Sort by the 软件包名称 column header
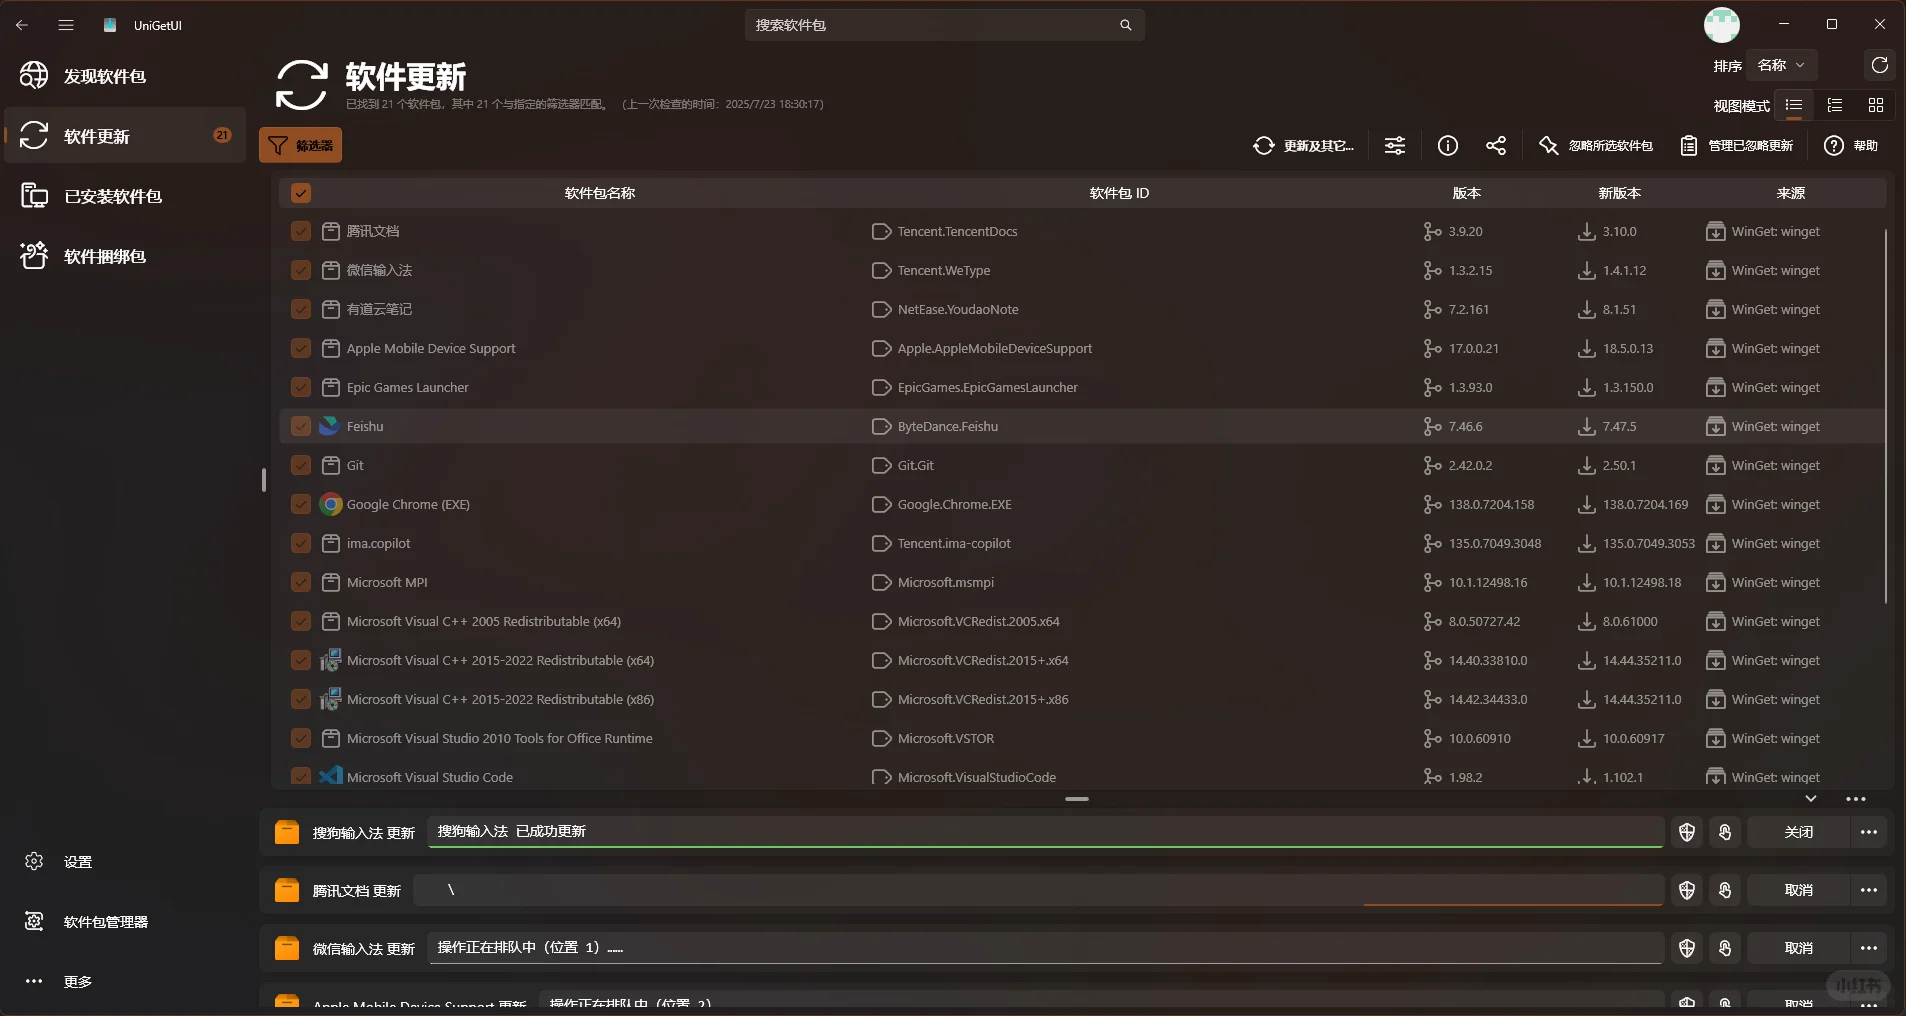 click(x=600, y=193)
